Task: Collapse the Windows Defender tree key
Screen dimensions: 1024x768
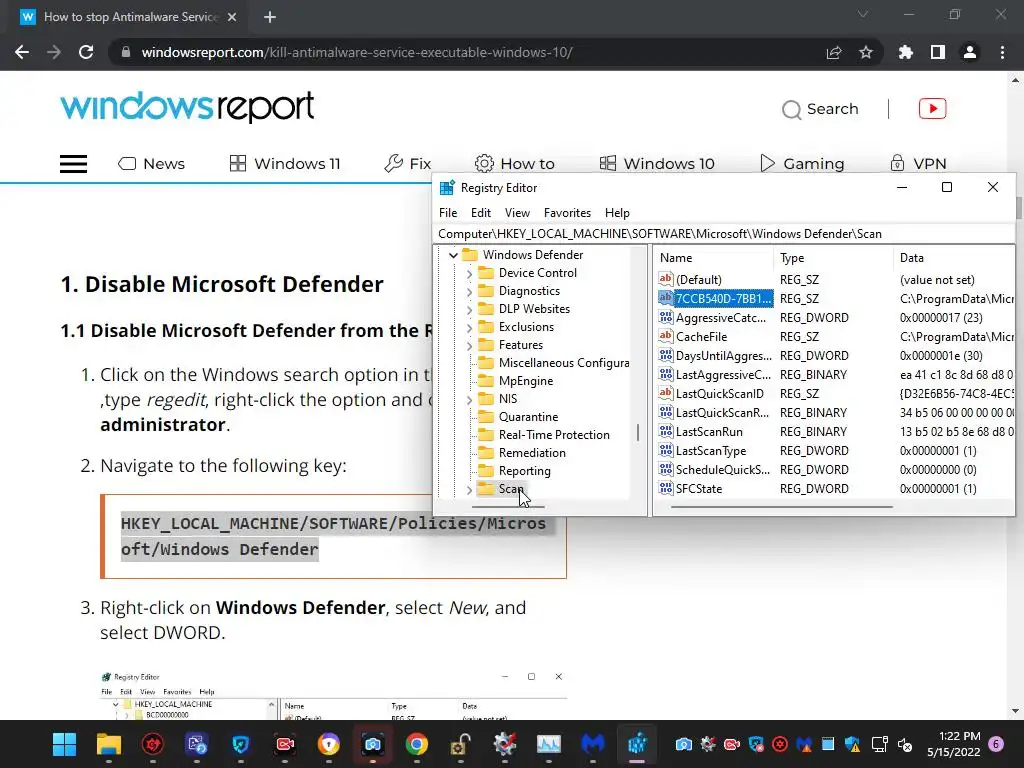Action: click(x=453, y=255)
